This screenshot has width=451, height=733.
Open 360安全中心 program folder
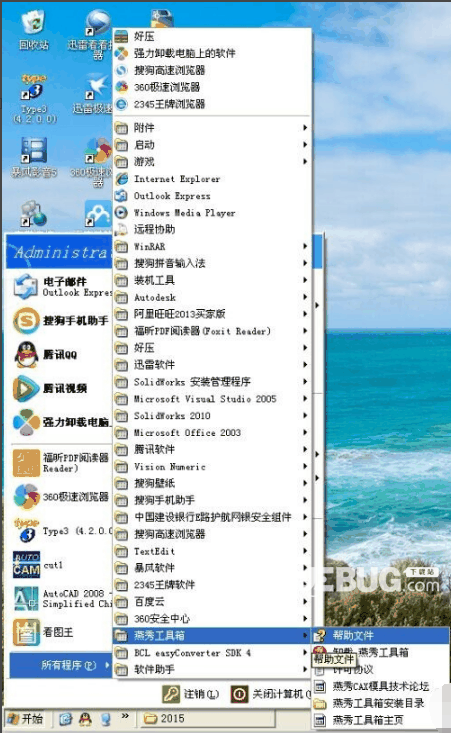(213, 618)
